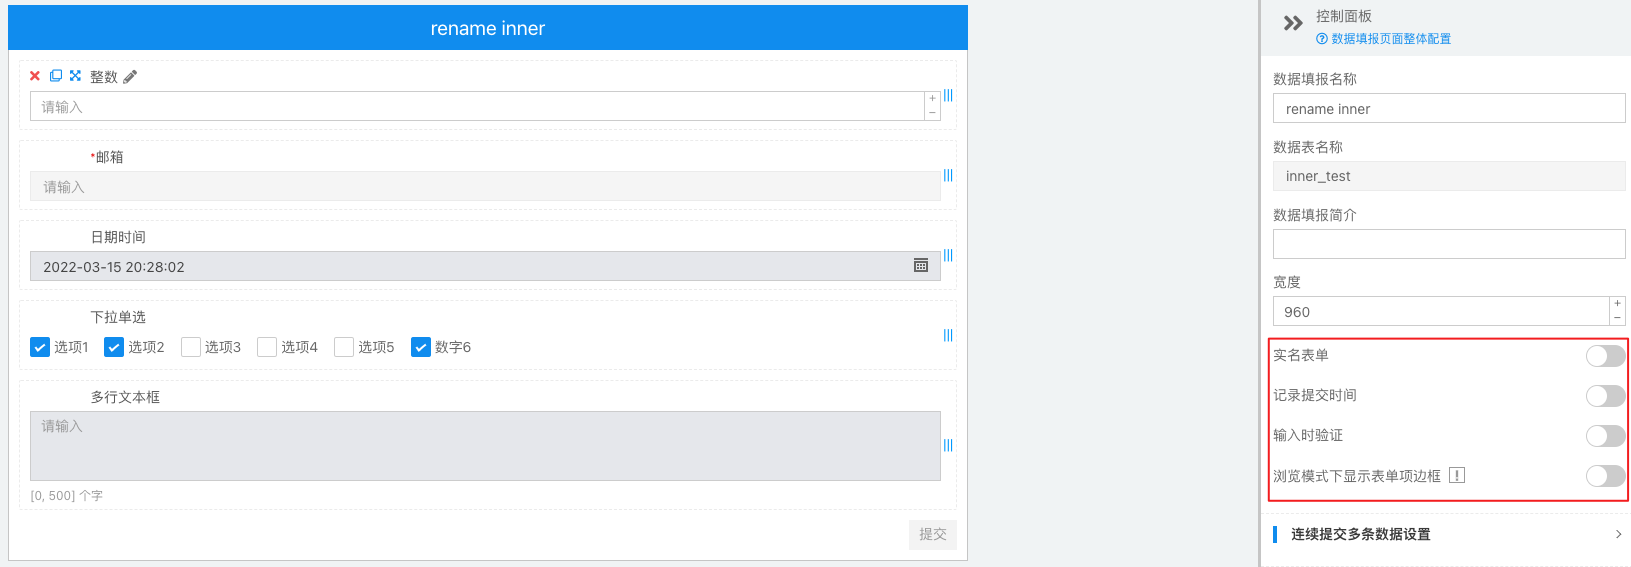Focus the 数据填报简介 text field

click(x=1449, y=244)
